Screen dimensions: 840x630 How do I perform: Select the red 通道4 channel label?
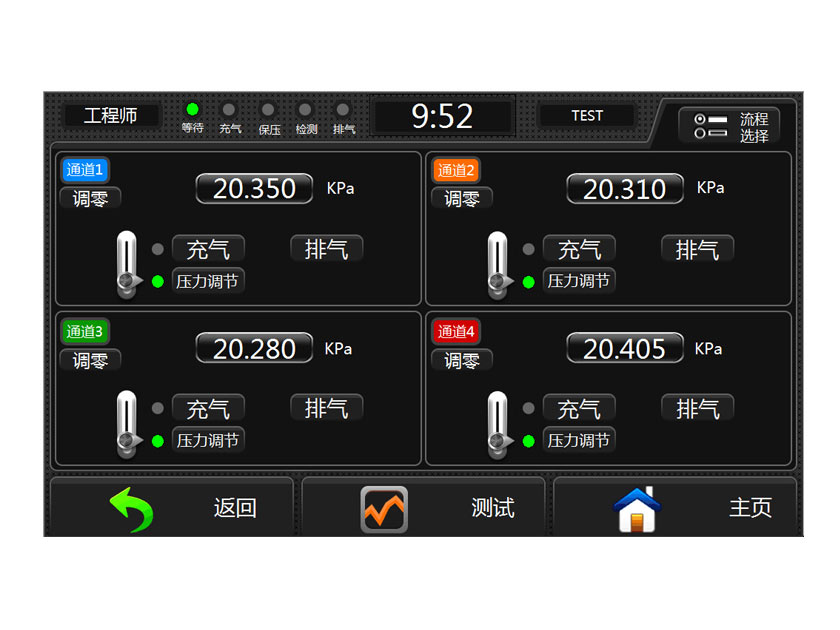(456, 331)
